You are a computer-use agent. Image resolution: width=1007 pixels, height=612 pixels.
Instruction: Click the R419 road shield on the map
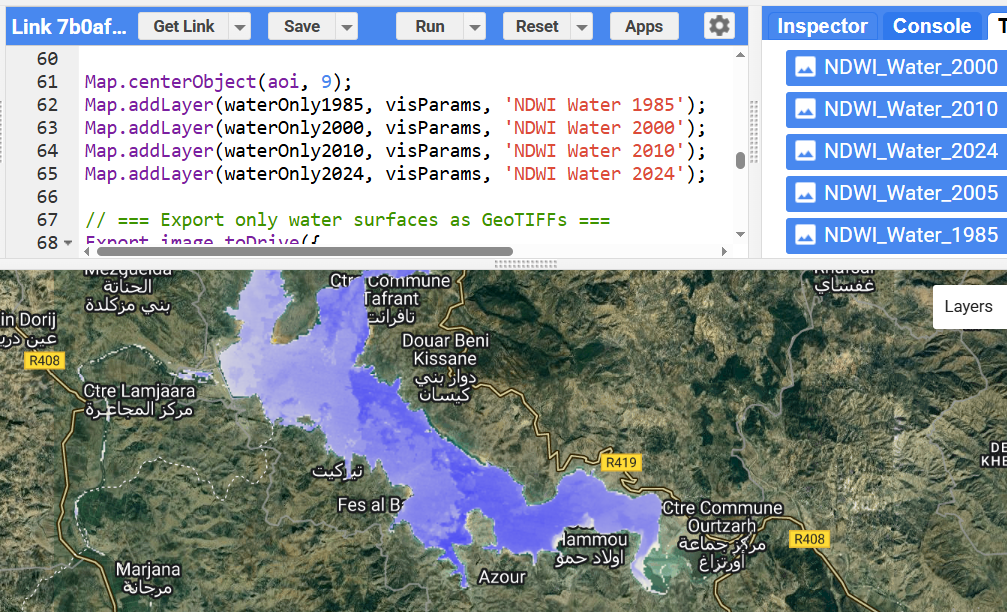621,463
